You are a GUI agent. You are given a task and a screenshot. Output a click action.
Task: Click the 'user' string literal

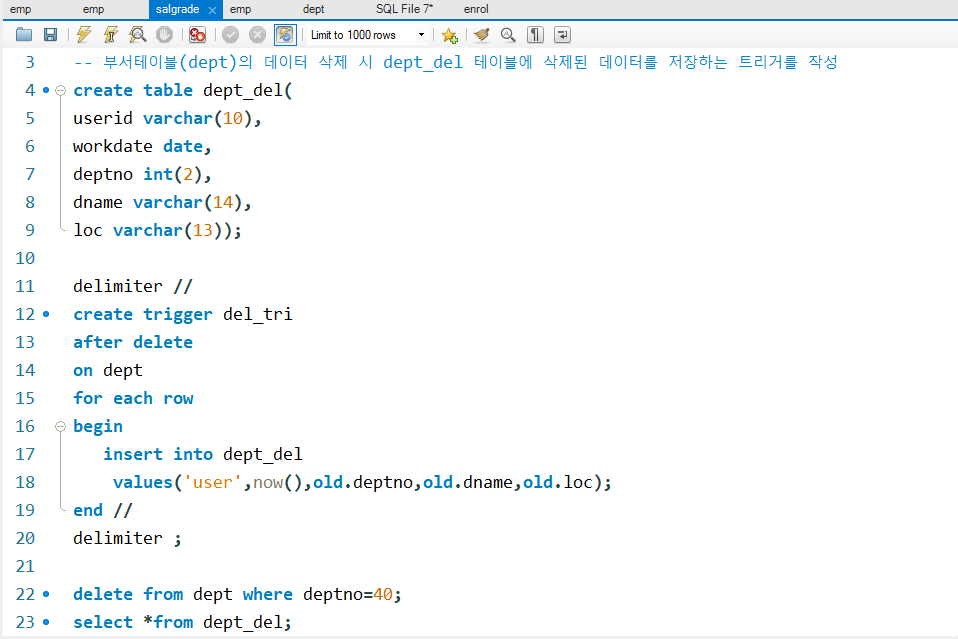[213, 482]
